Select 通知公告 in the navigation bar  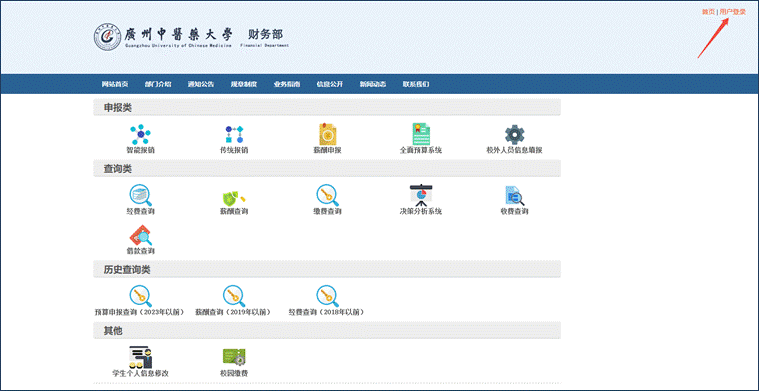pyautogui.click(x=201, y=84)
